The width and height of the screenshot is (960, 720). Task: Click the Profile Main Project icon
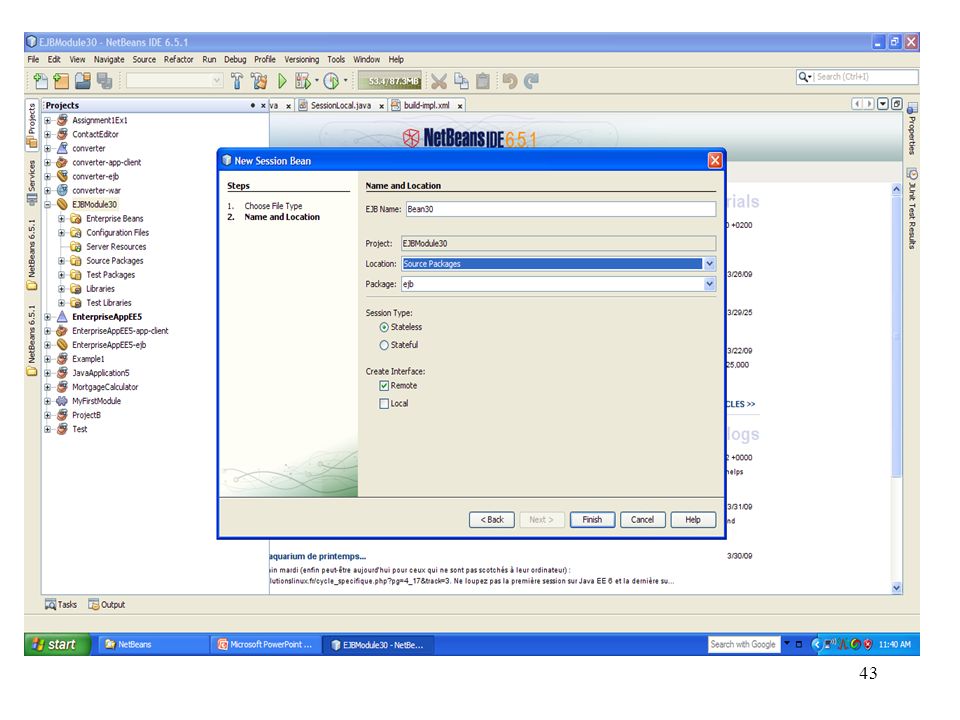point(331,81)
